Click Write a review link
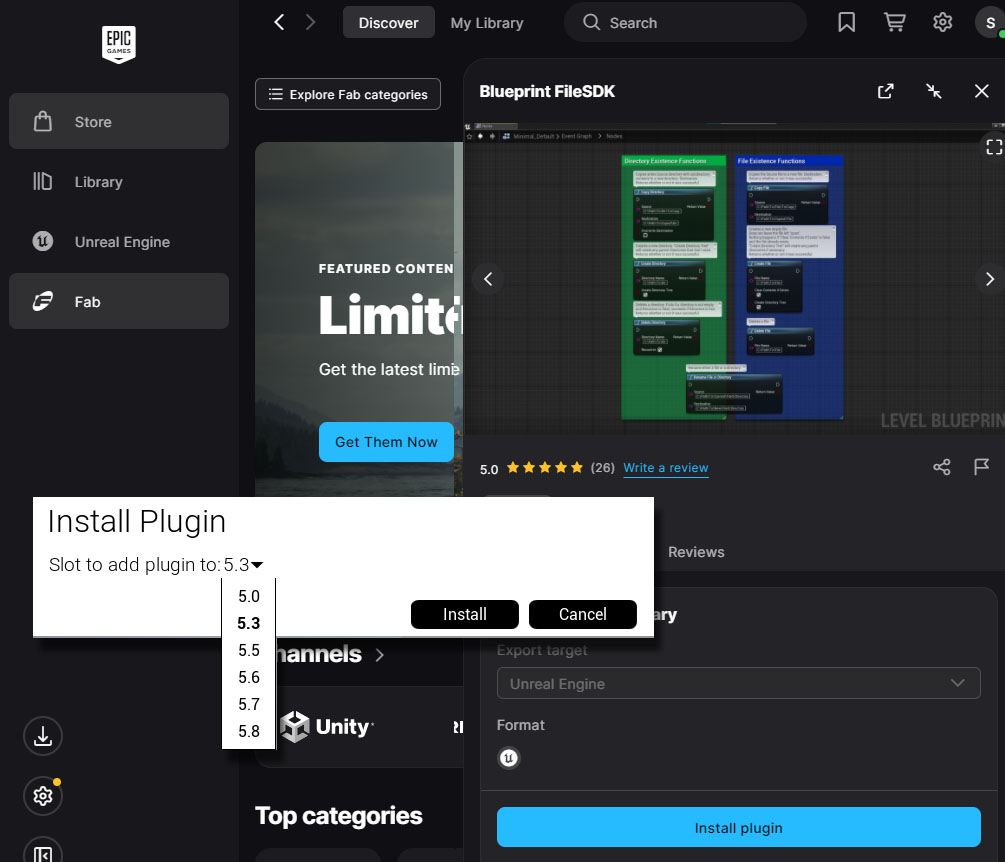 coord(665,468)
